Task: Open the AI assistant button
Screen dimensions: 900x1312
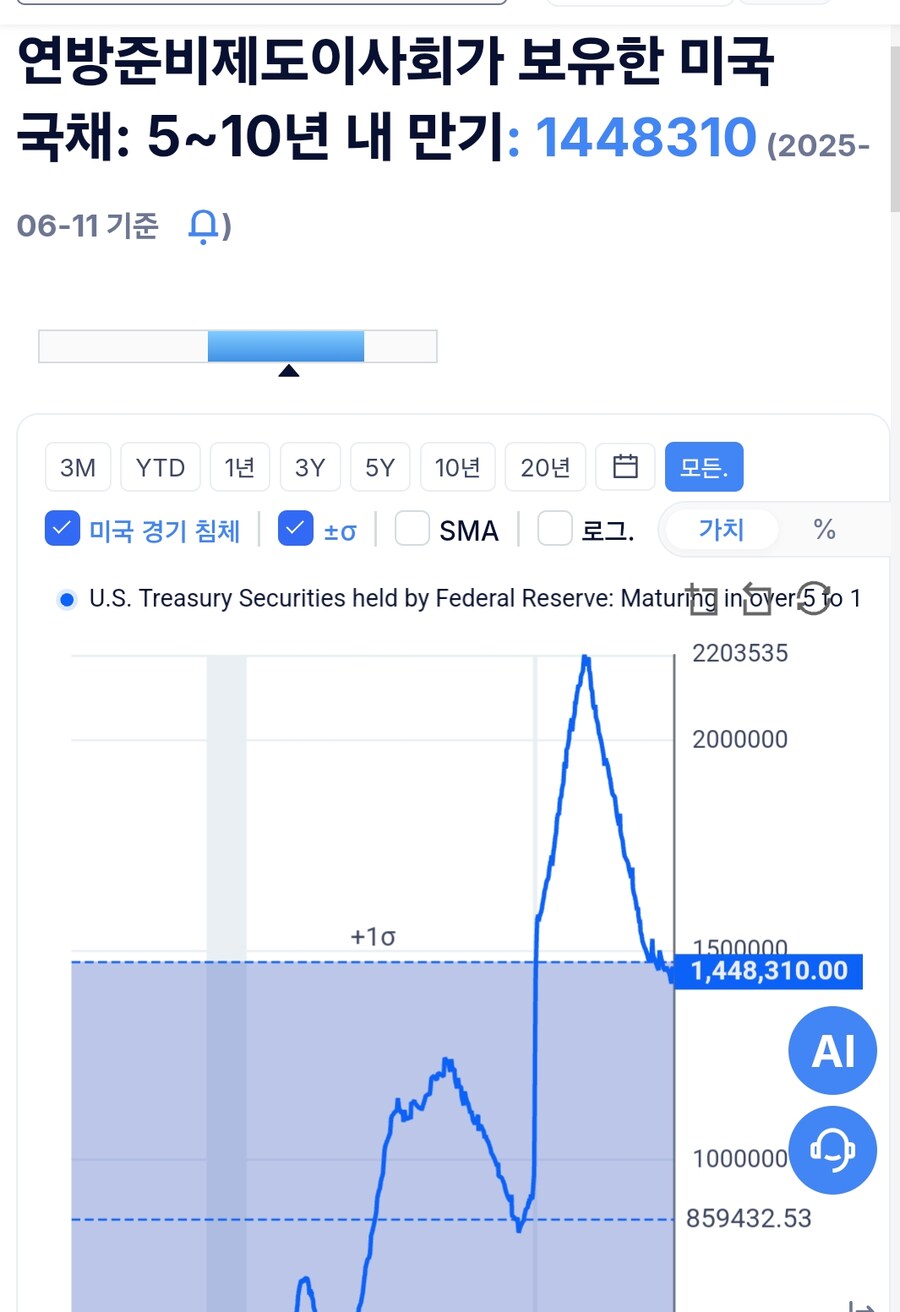Action: tap(832, 1051)
